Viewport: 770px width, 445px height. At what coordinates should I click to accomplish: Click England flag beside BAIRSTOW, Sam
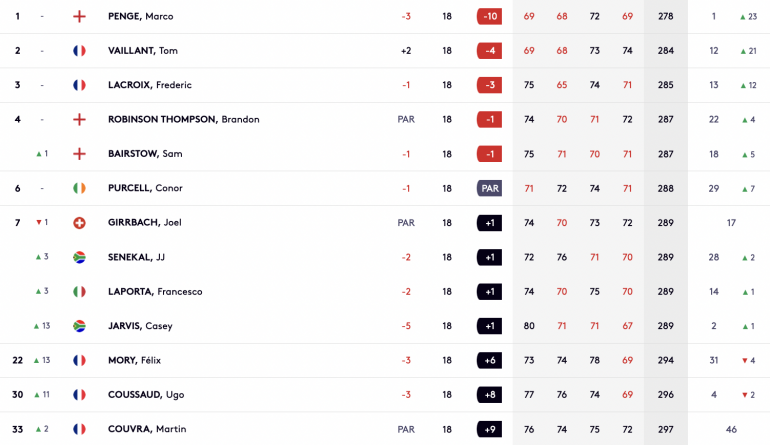(x=79, y=154)
